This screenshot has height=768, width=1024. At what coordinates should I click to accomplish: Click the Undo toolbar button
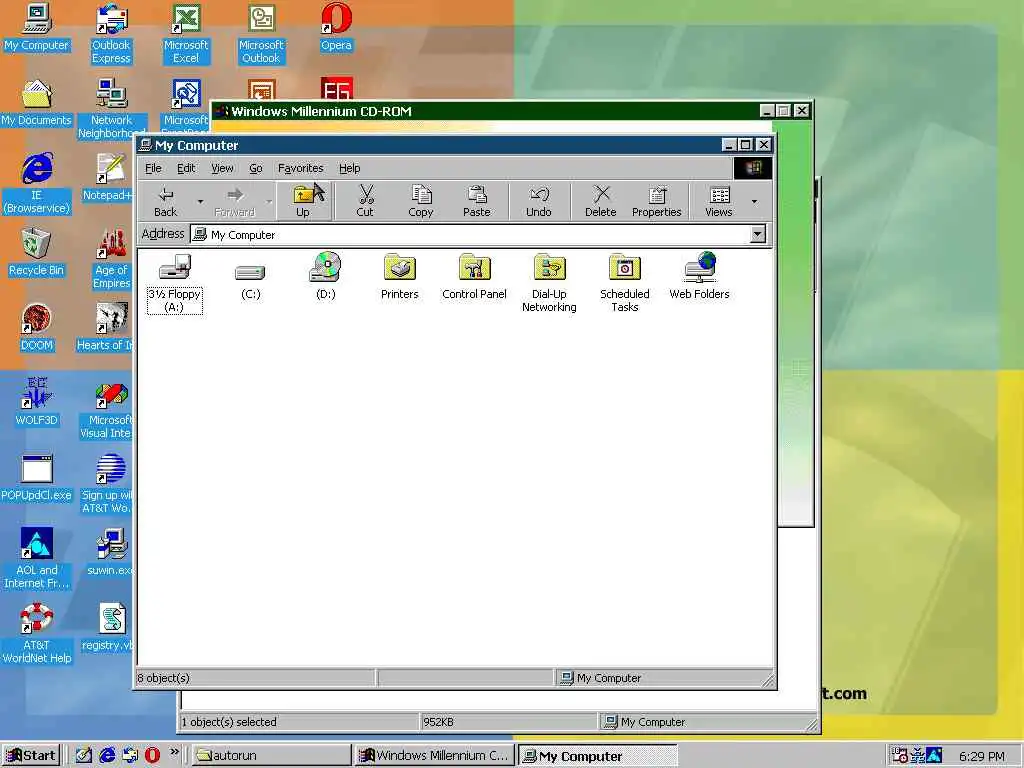tap(539, 202)
